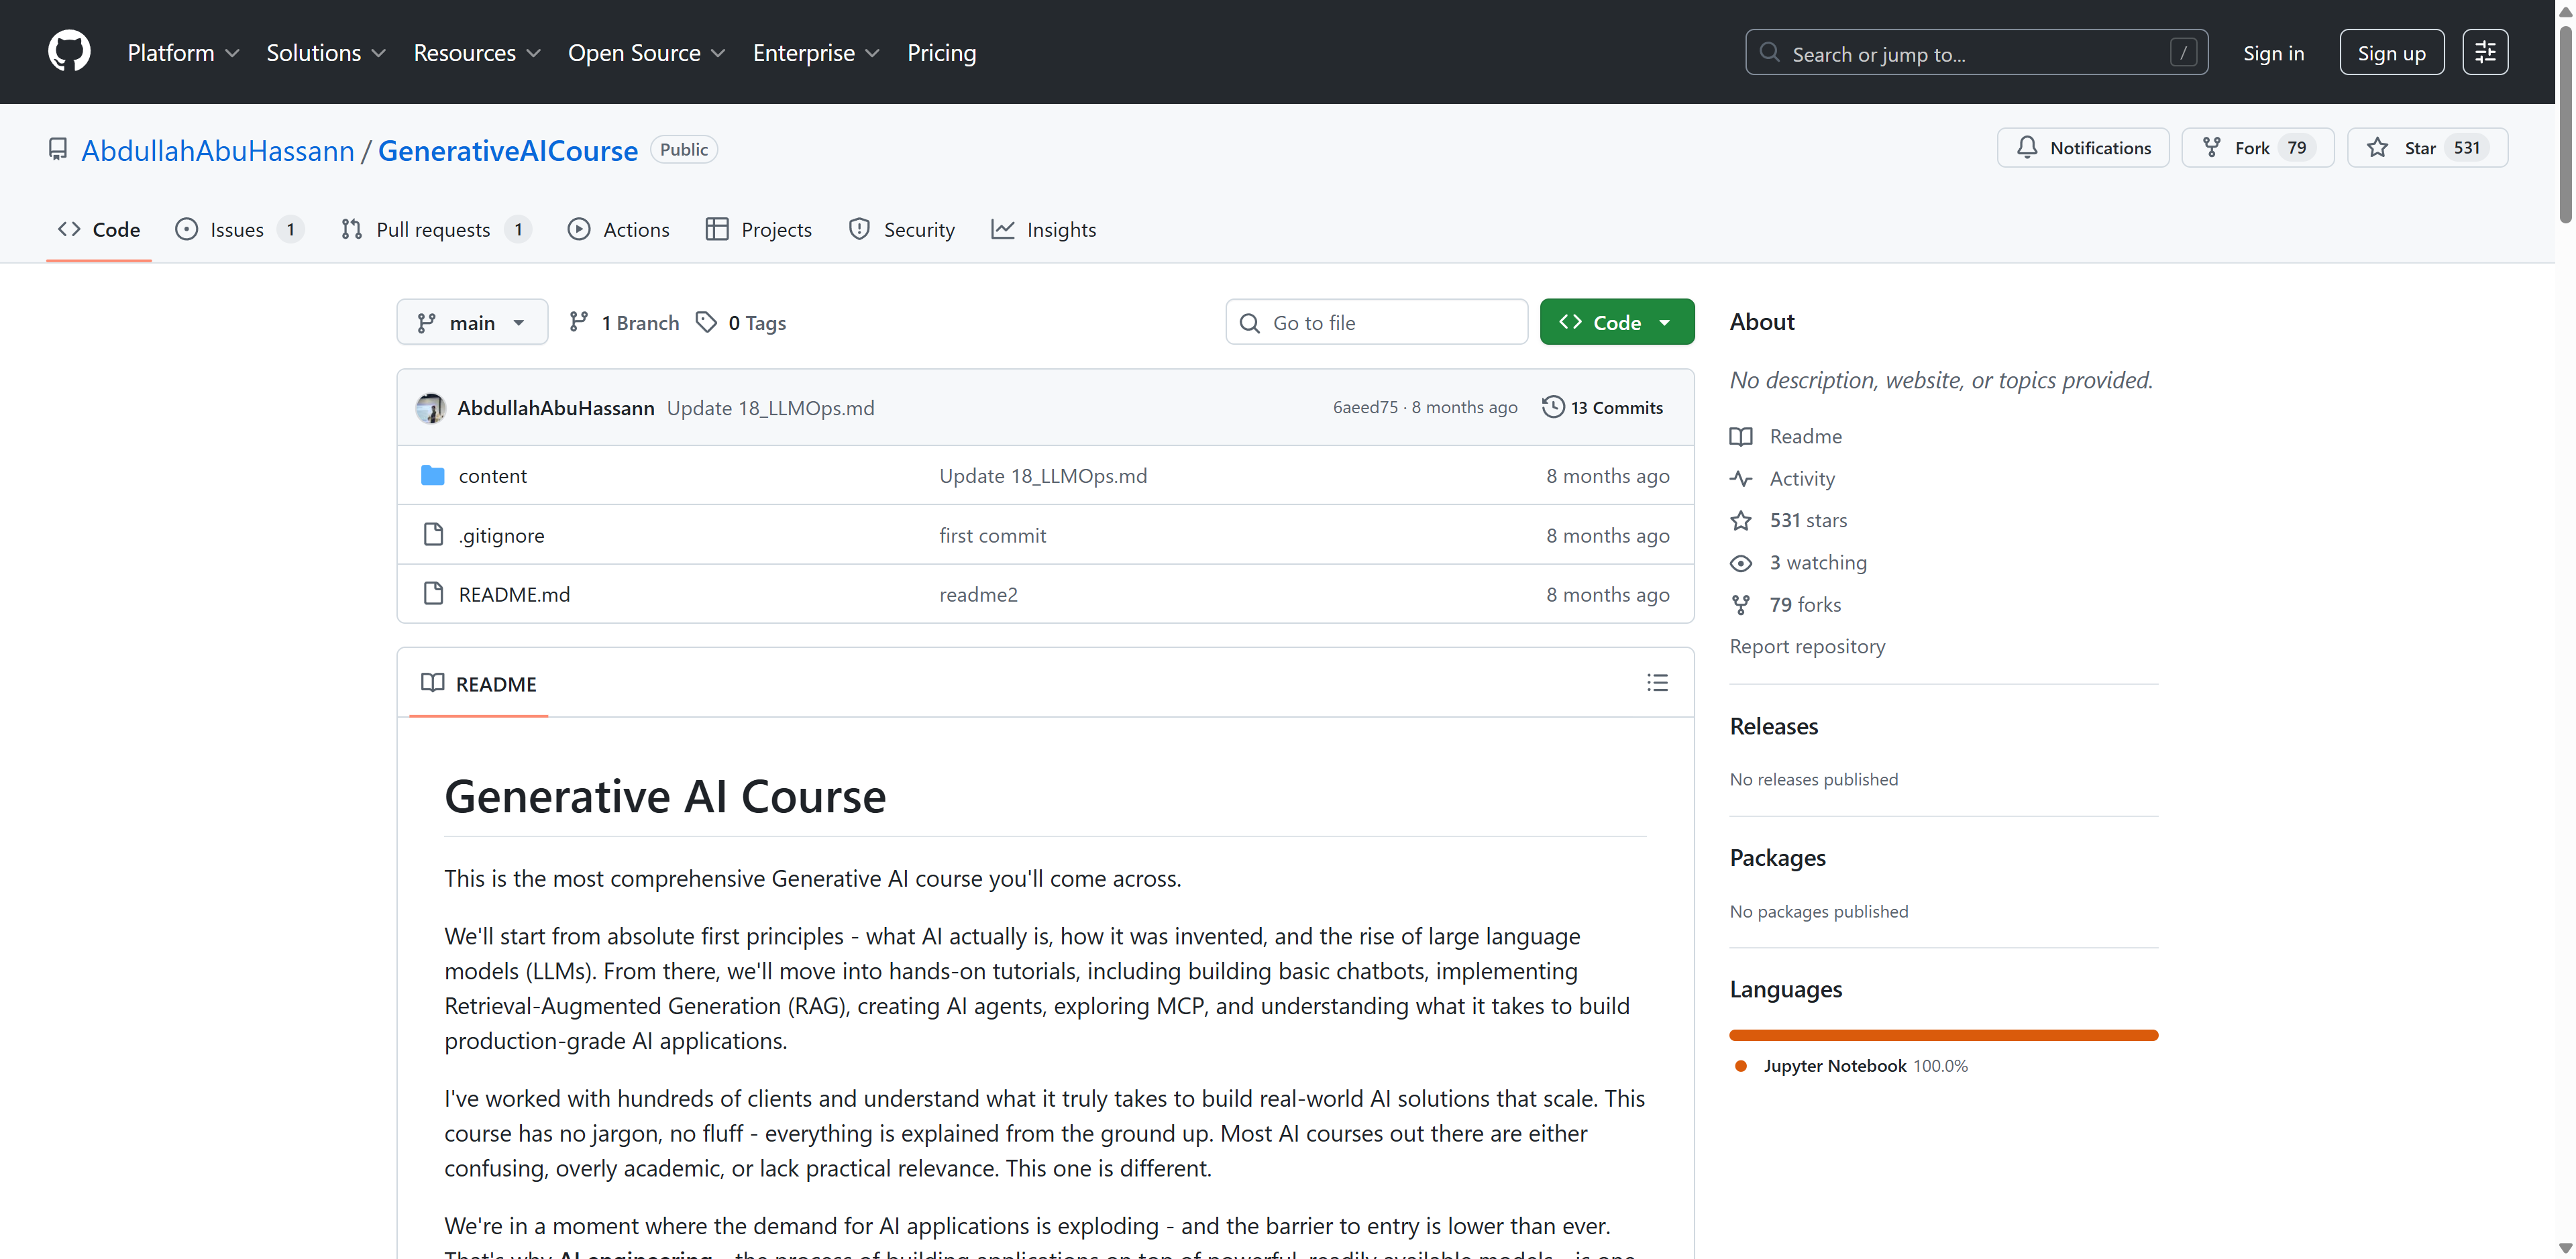2576x1259 pixels.
Task: Click the Notifications bell button
Action: tap(2082, 148)
